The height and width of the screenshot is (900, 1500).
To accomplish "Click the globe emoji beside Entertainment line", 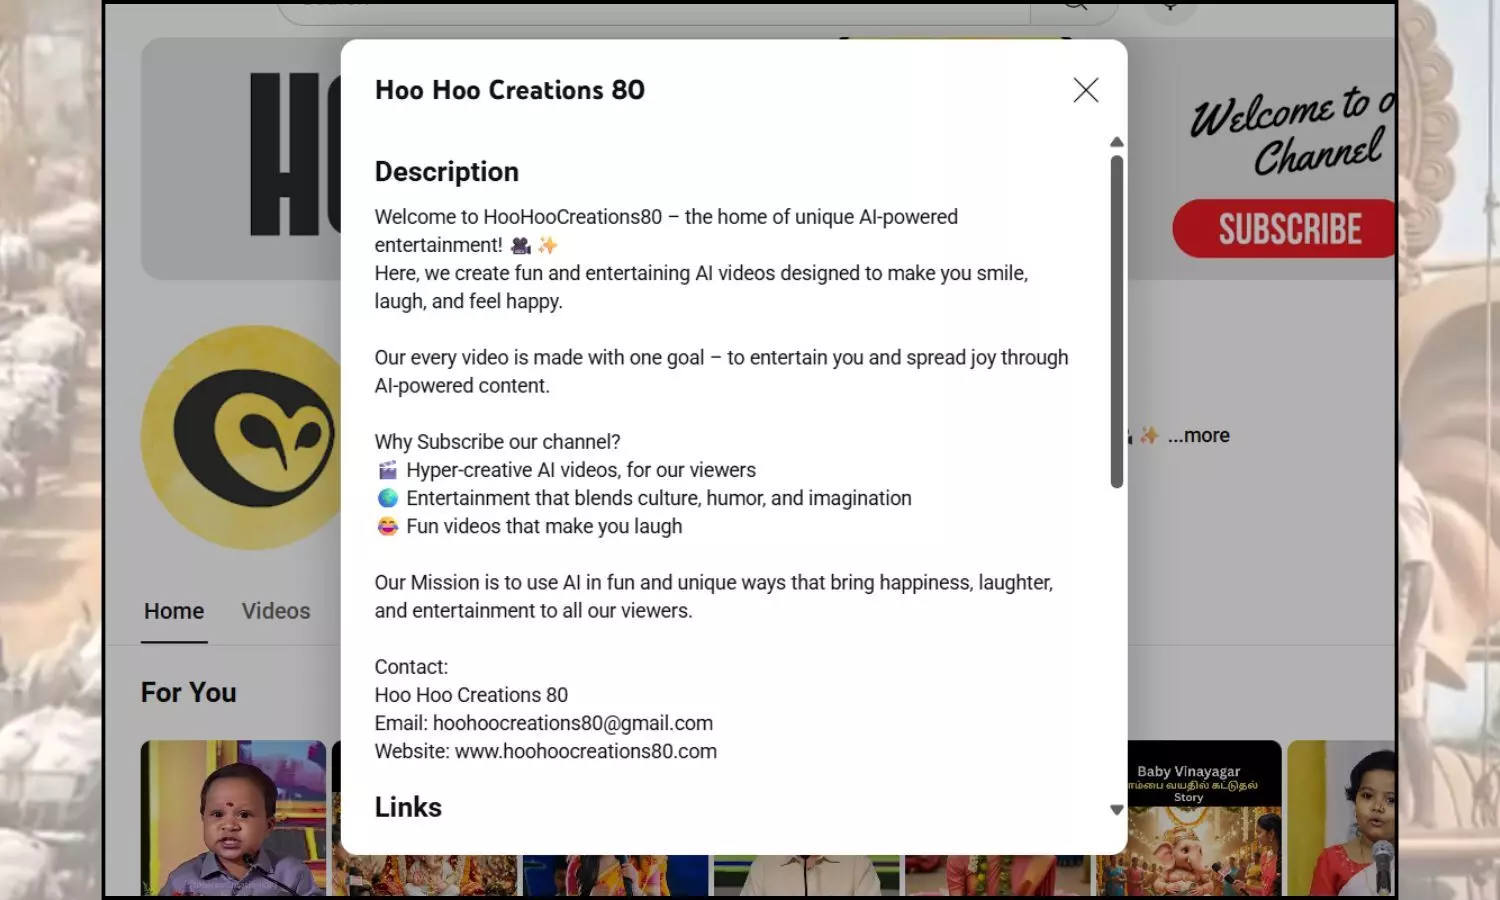I will pos(387,498).
